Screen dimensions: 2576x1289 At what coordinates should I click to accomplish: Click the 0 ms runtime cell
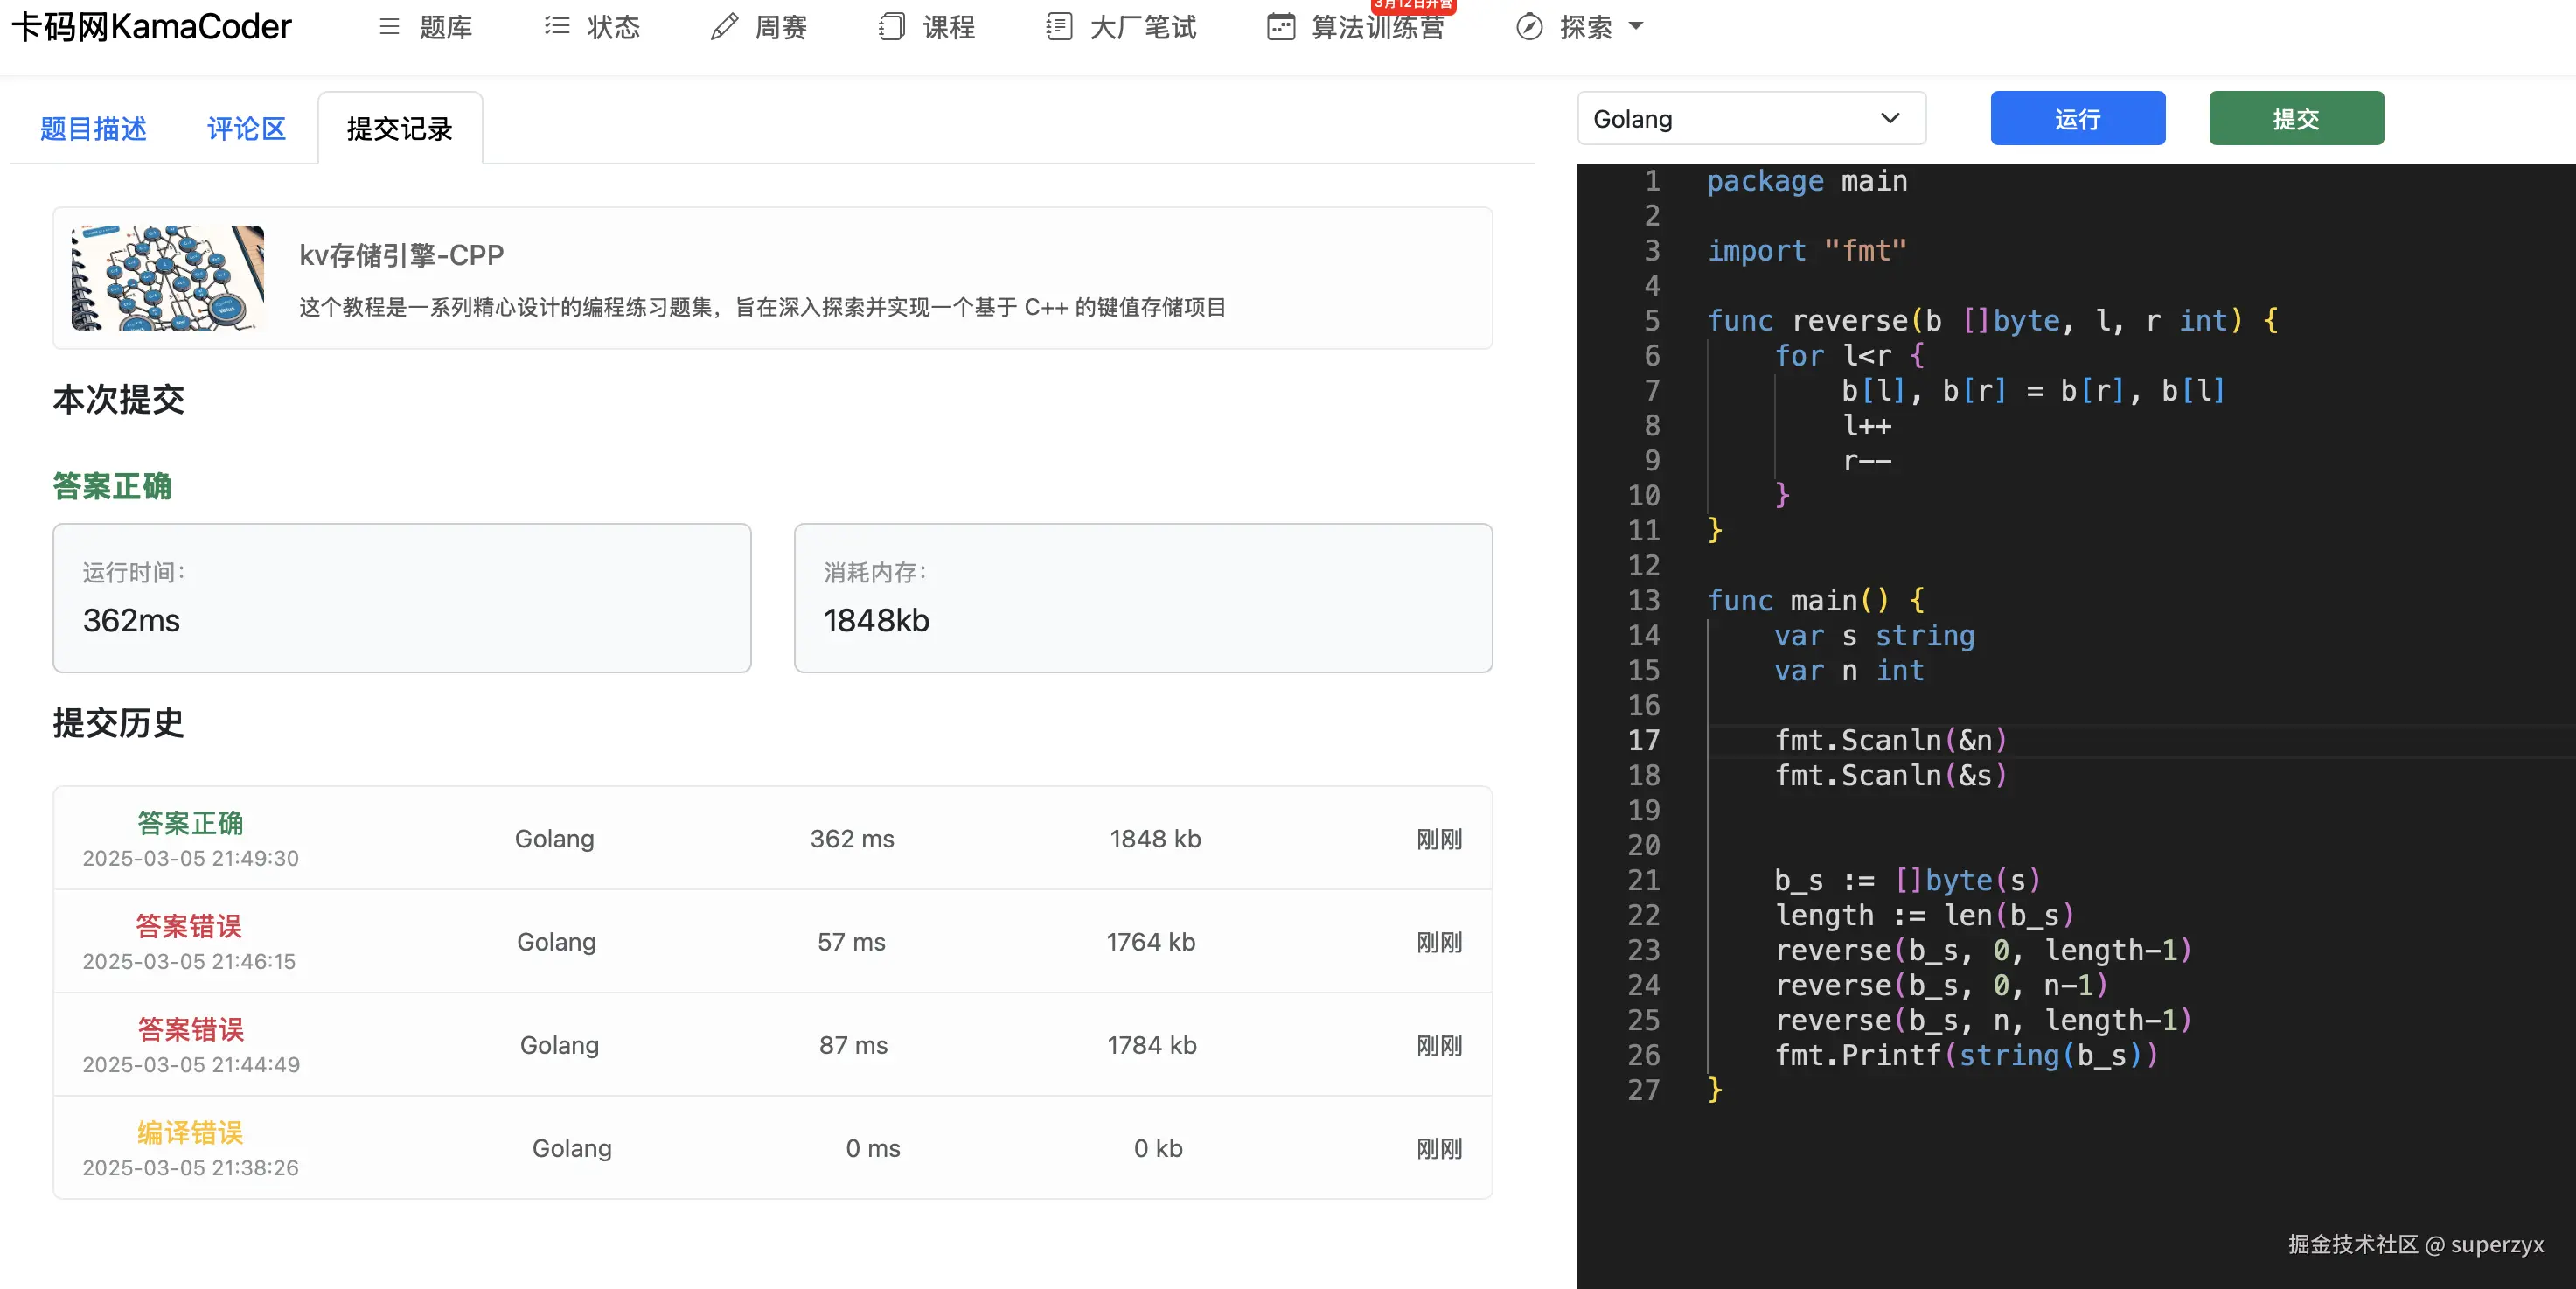(x=873, y=1148)
